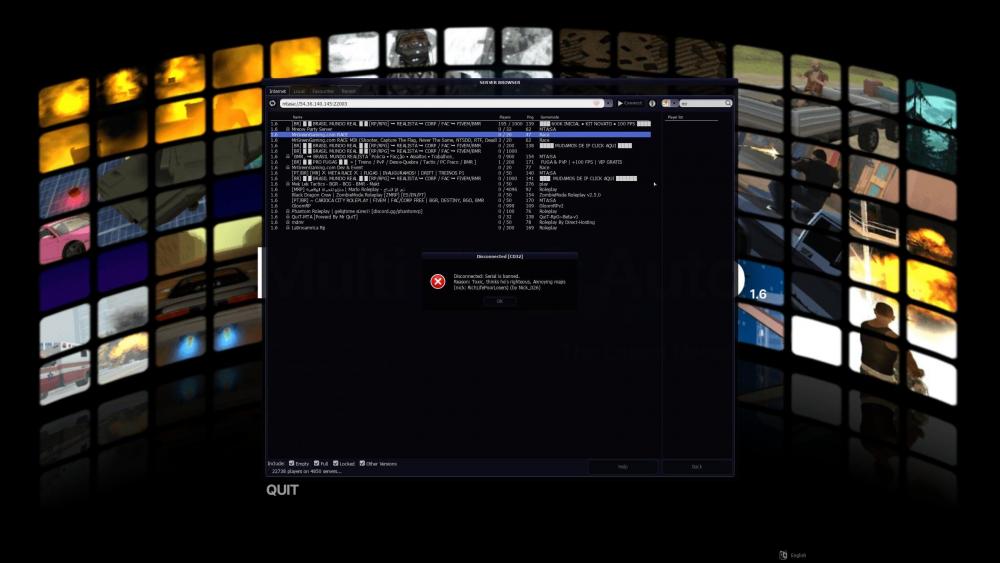Click the QUIT menu option

click(282, 490)
